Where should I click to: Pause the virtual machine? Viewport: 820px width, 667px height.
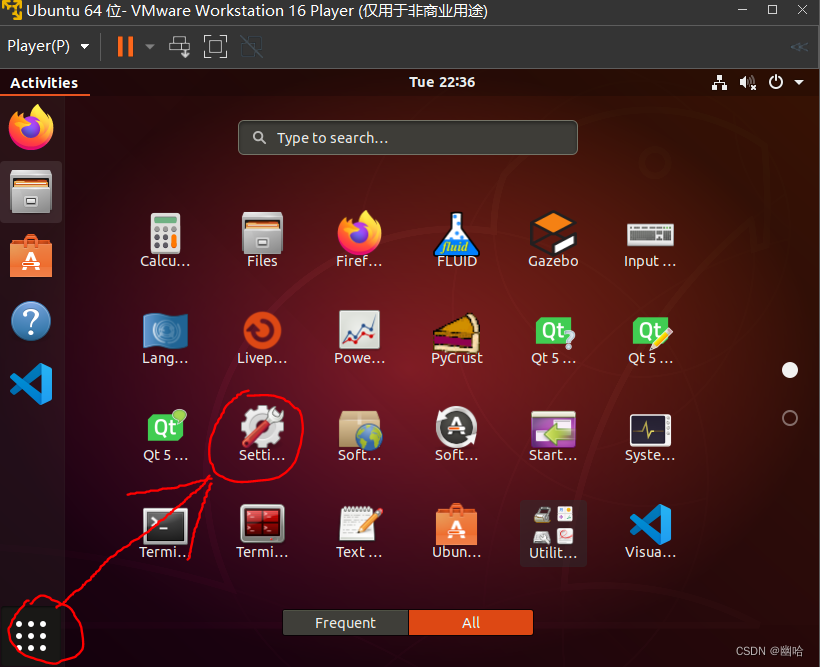pos(126,47)
